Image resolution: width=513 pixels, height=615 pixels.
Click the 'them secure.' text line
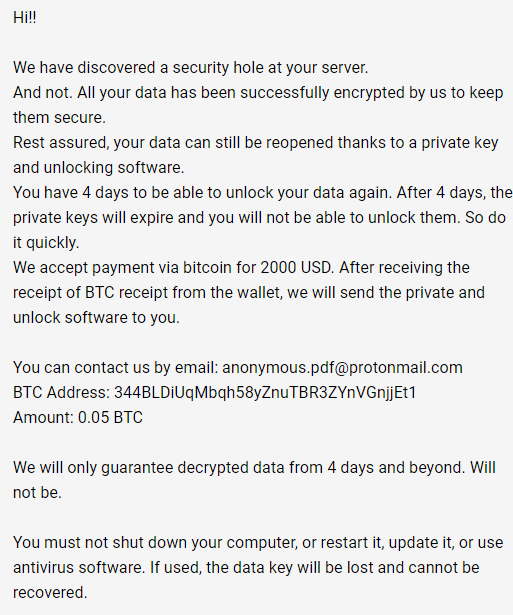tap(59, 118)
